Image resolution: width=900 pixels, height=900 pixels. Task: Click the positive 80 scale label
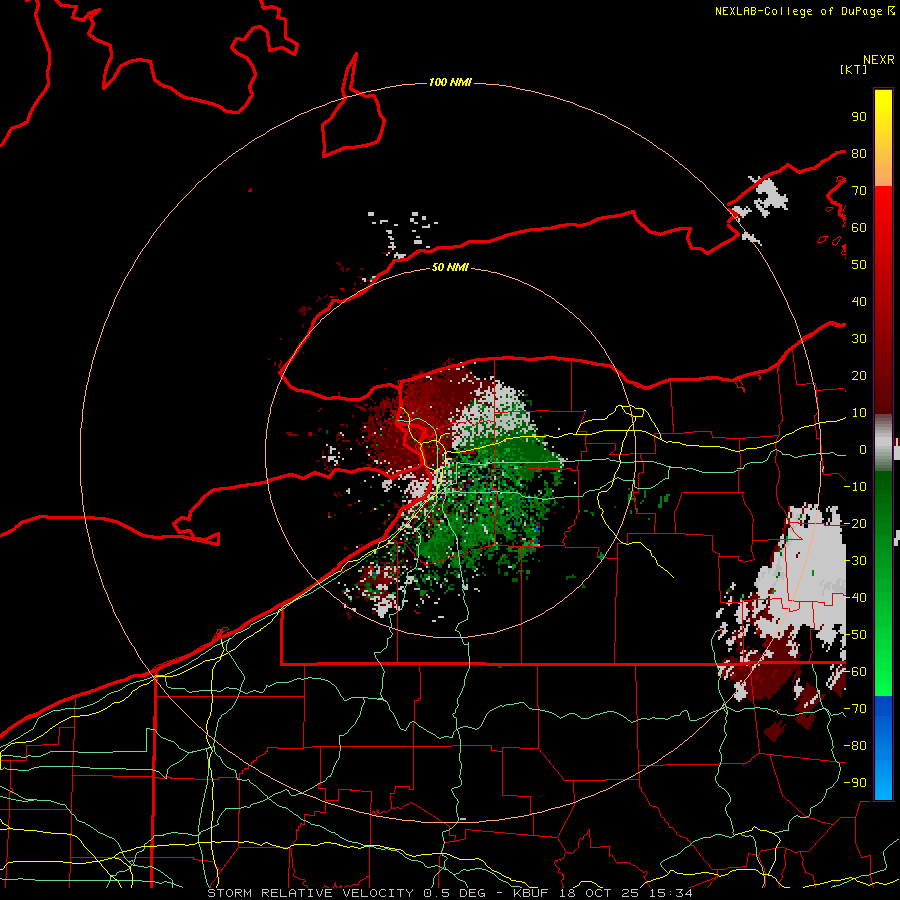859,153
